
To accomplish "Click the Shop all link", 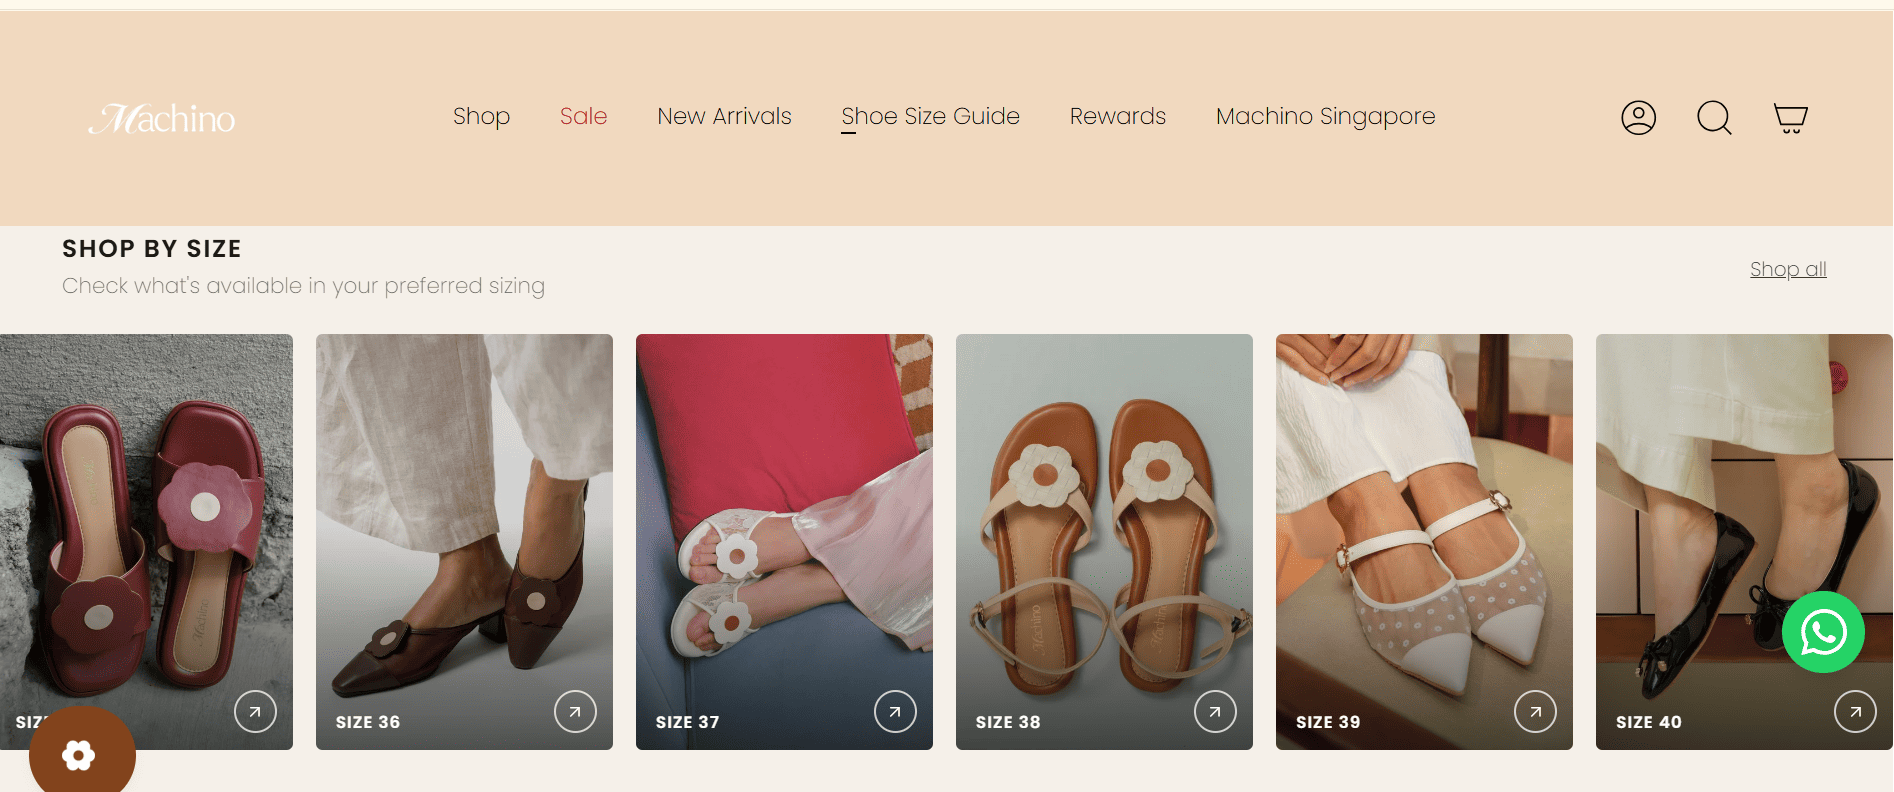I will point(1788,269).
